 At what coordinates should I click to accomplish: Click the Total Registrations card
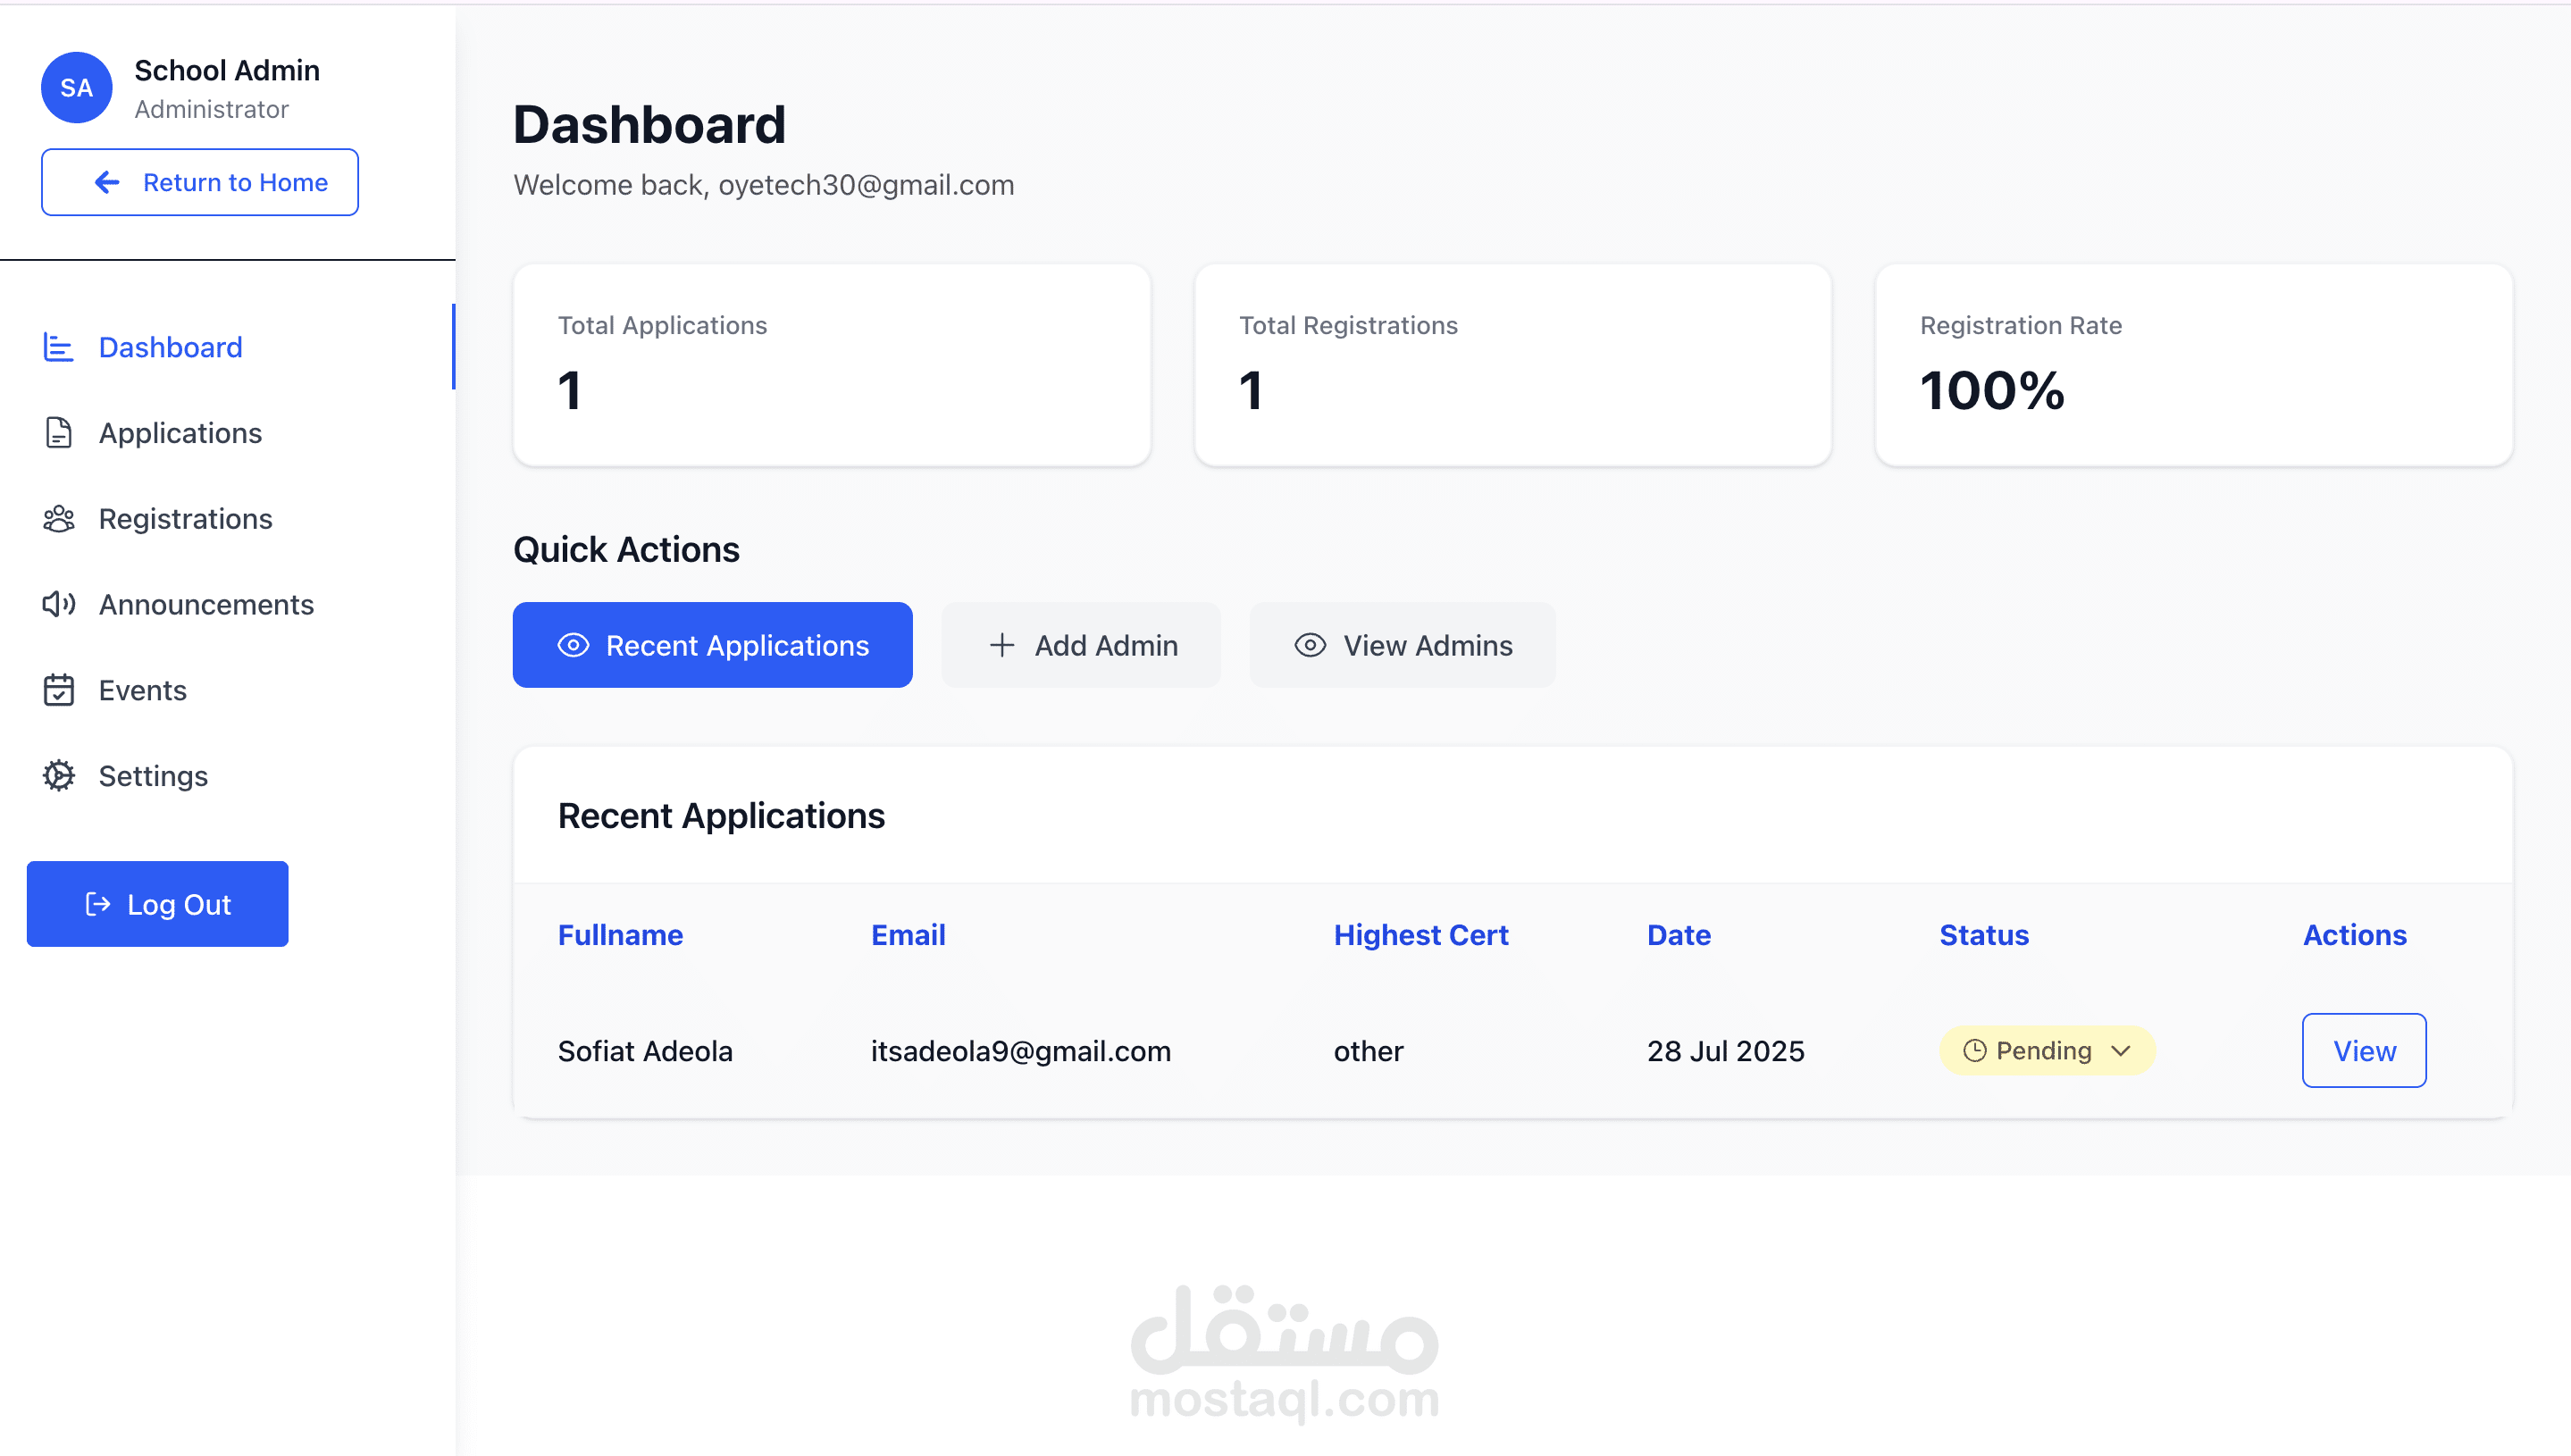point(1513,365)
